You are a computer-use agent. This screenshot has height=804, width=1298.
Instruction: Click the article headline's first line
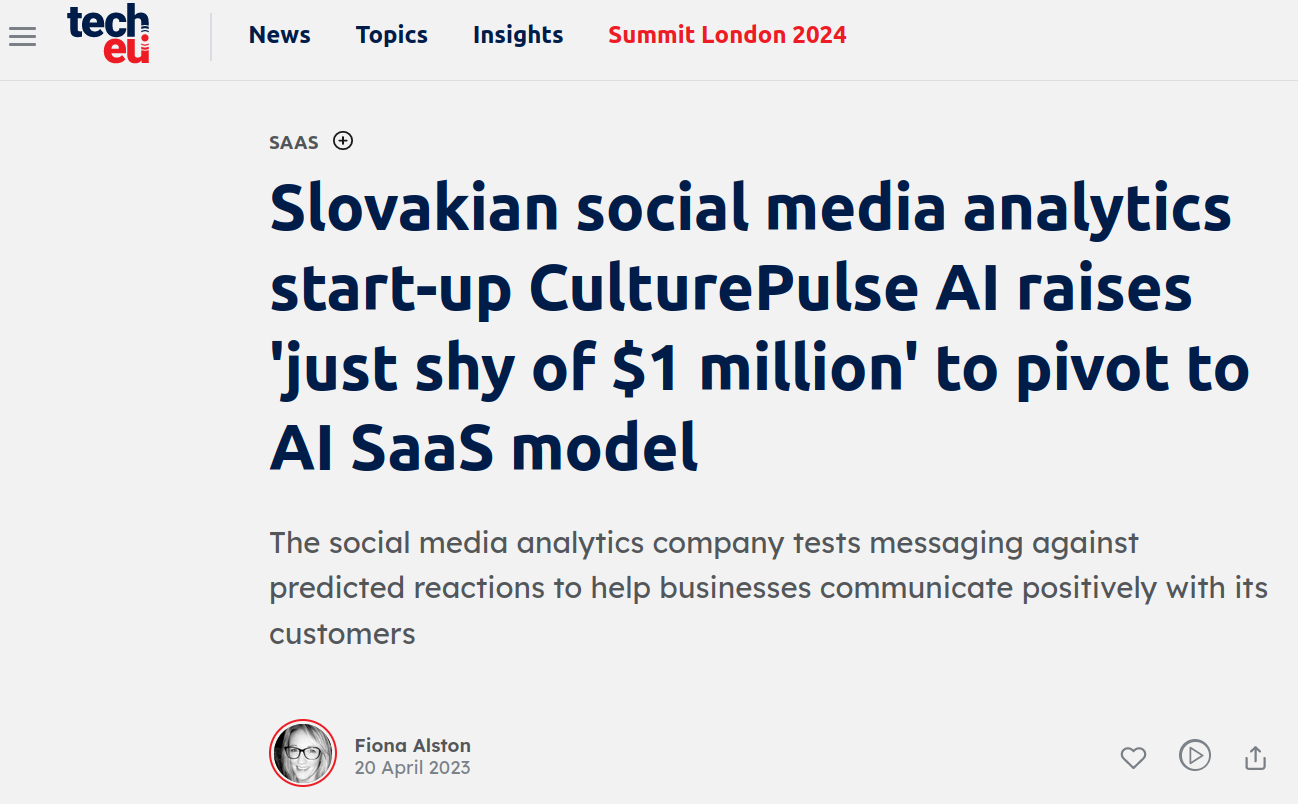(750, 209)
